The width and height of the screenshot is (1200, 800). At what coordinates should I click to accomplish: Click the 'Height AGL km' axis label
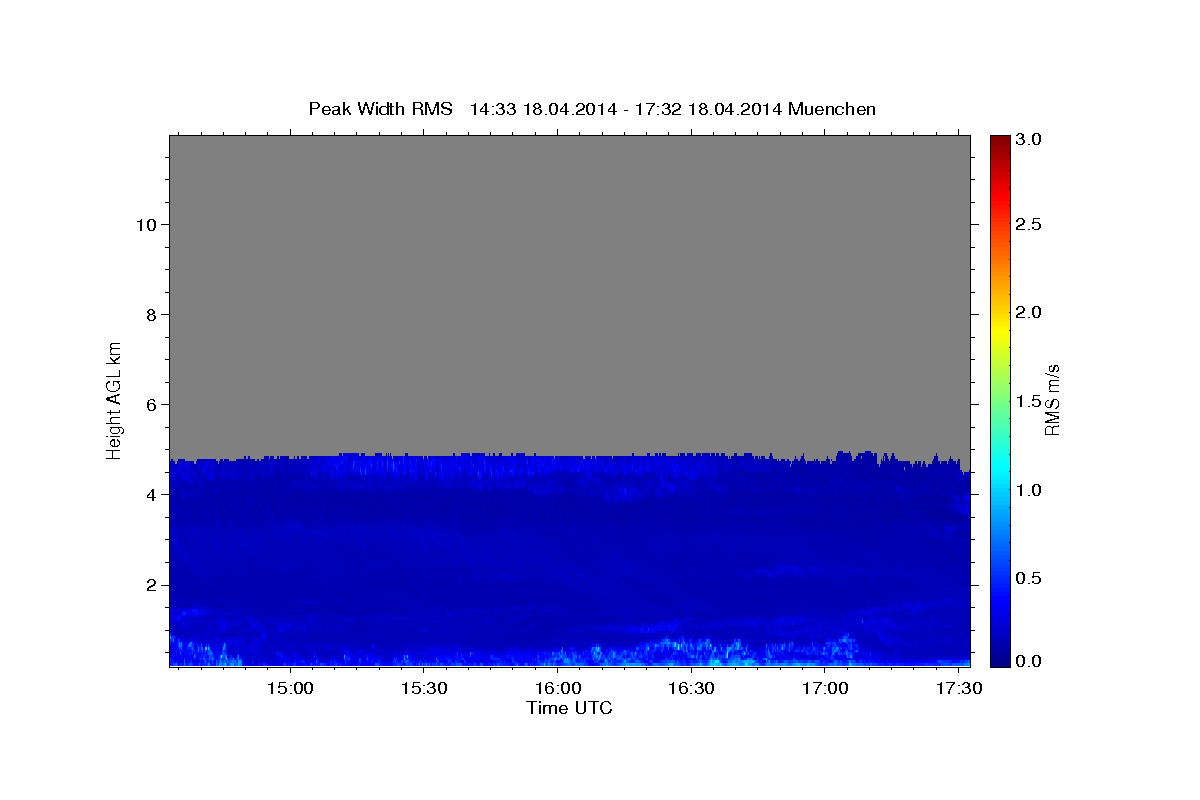[115, 400]
